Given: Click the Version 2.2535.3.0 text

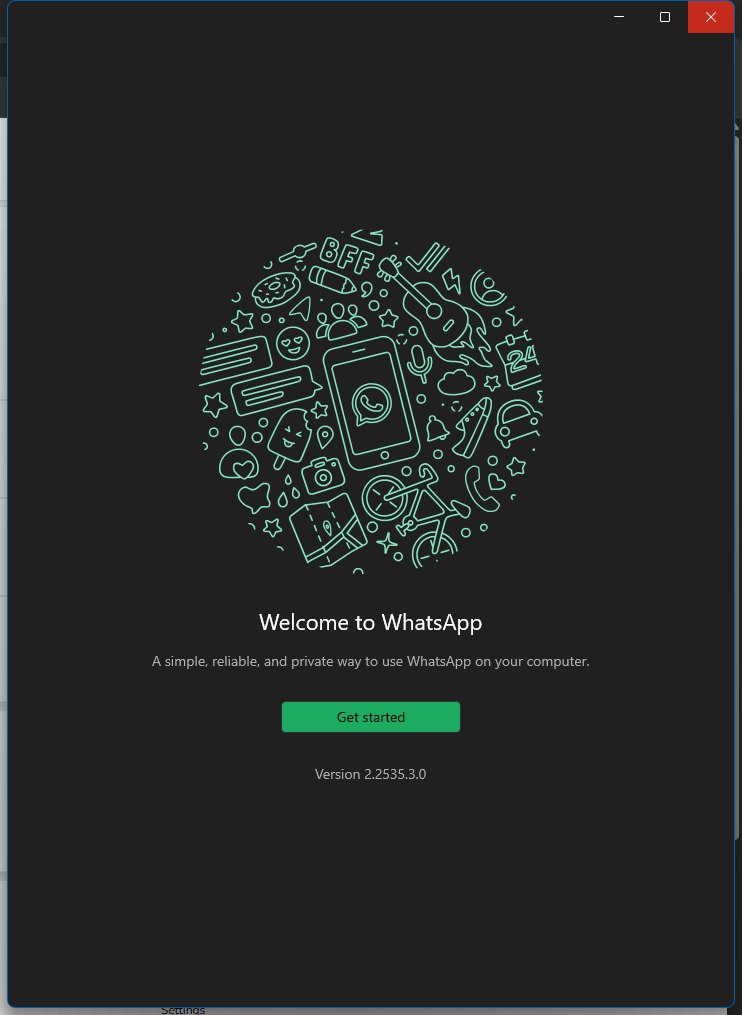Looking at the screenshot, I should tap(370, 774).
